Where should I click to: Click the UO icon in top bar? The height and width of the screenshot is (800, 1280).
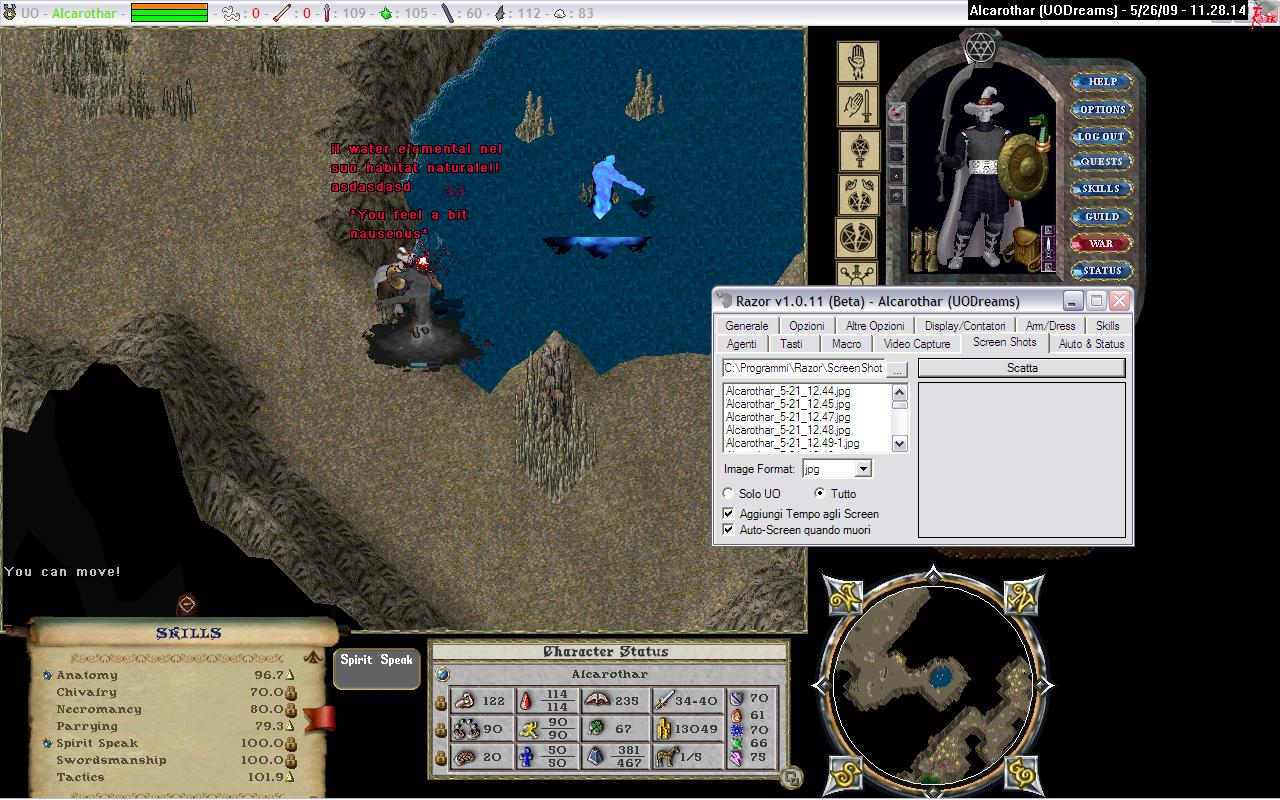(10, 13)
